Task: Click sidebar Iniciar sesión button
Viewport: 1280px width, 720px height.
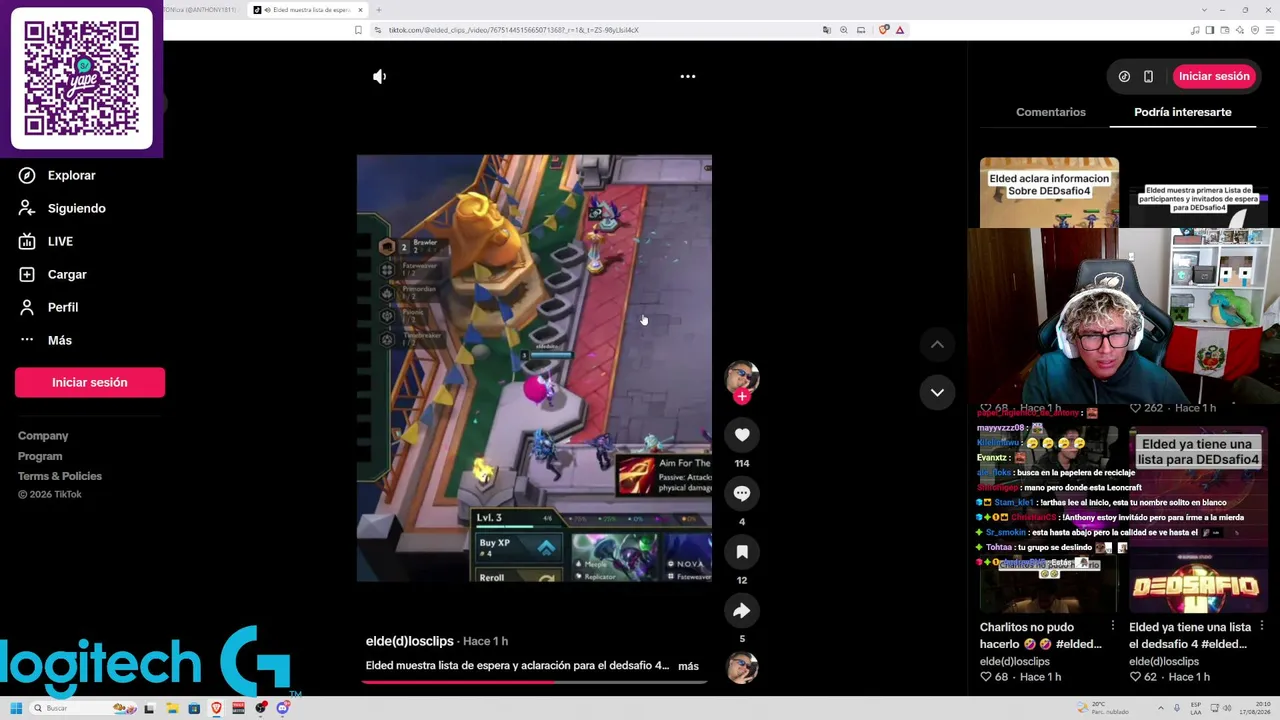Action: (90, 382)
